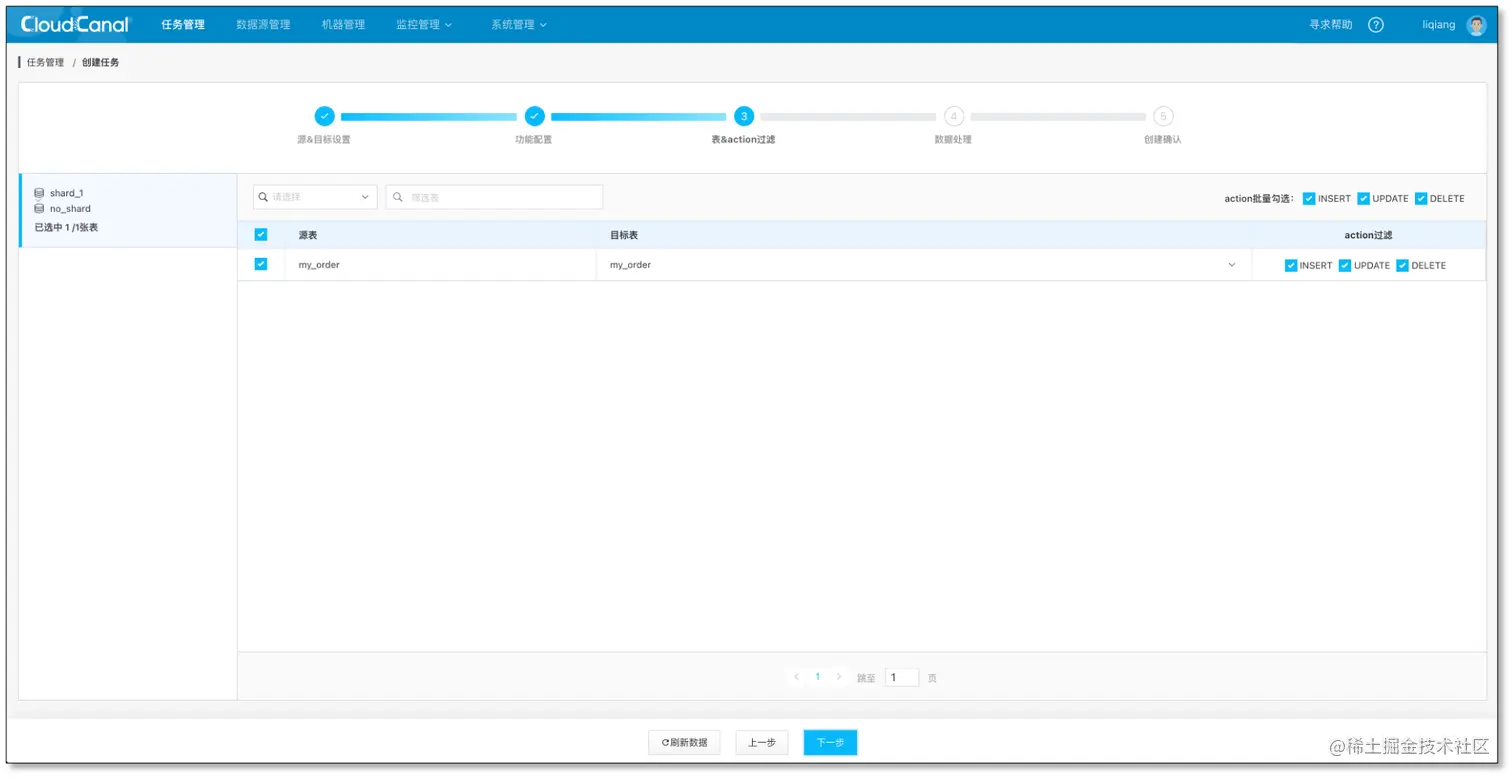Screen dimensions: 1512x779
Task: Click the 上一步 button
Action: pyautogui.click(x=762, y=742)
